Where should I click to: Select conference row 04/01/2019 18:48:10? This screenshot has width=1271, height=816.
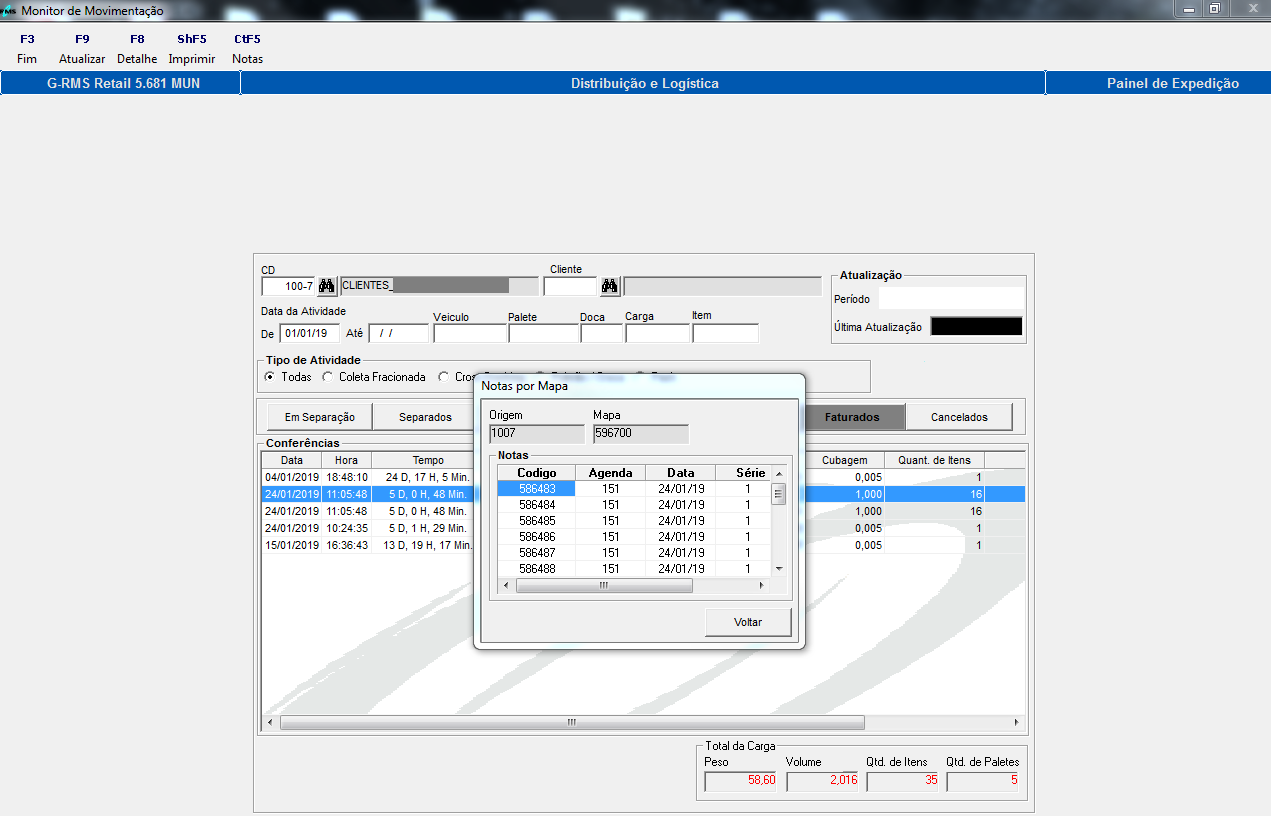(643, 478)
